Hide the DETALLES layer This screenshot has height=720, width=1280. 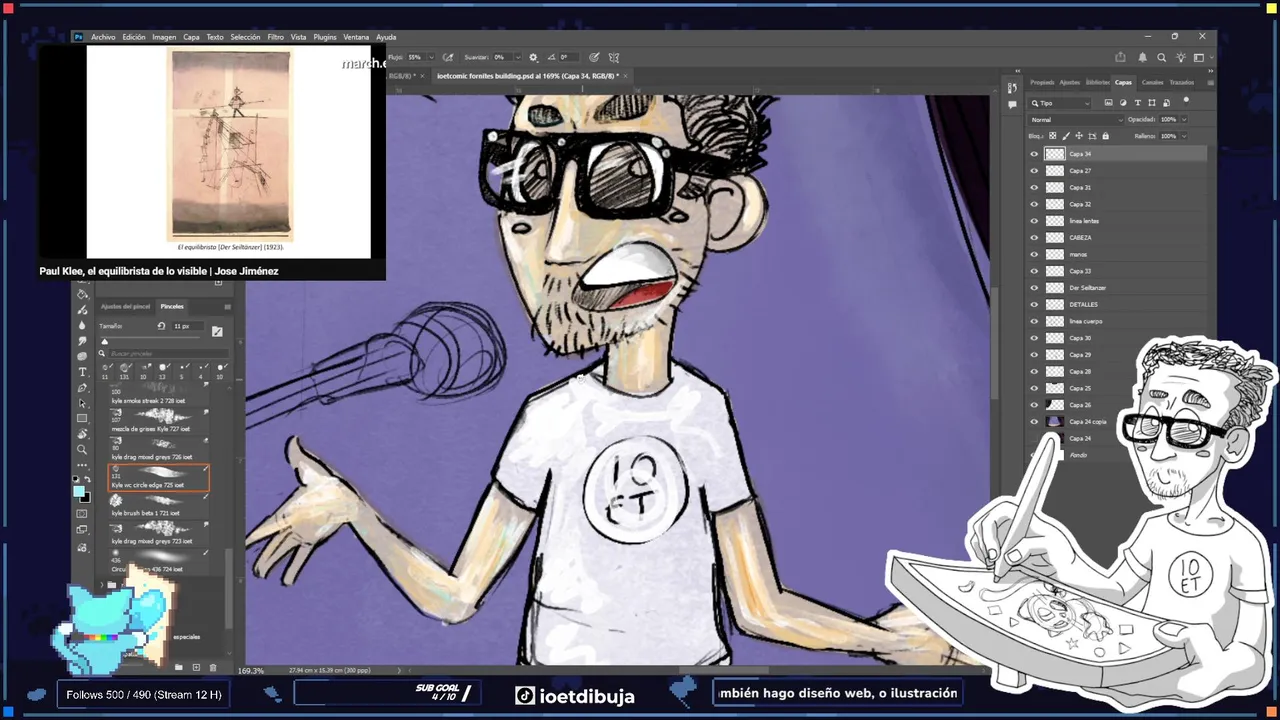click(x=1034, y=304)
